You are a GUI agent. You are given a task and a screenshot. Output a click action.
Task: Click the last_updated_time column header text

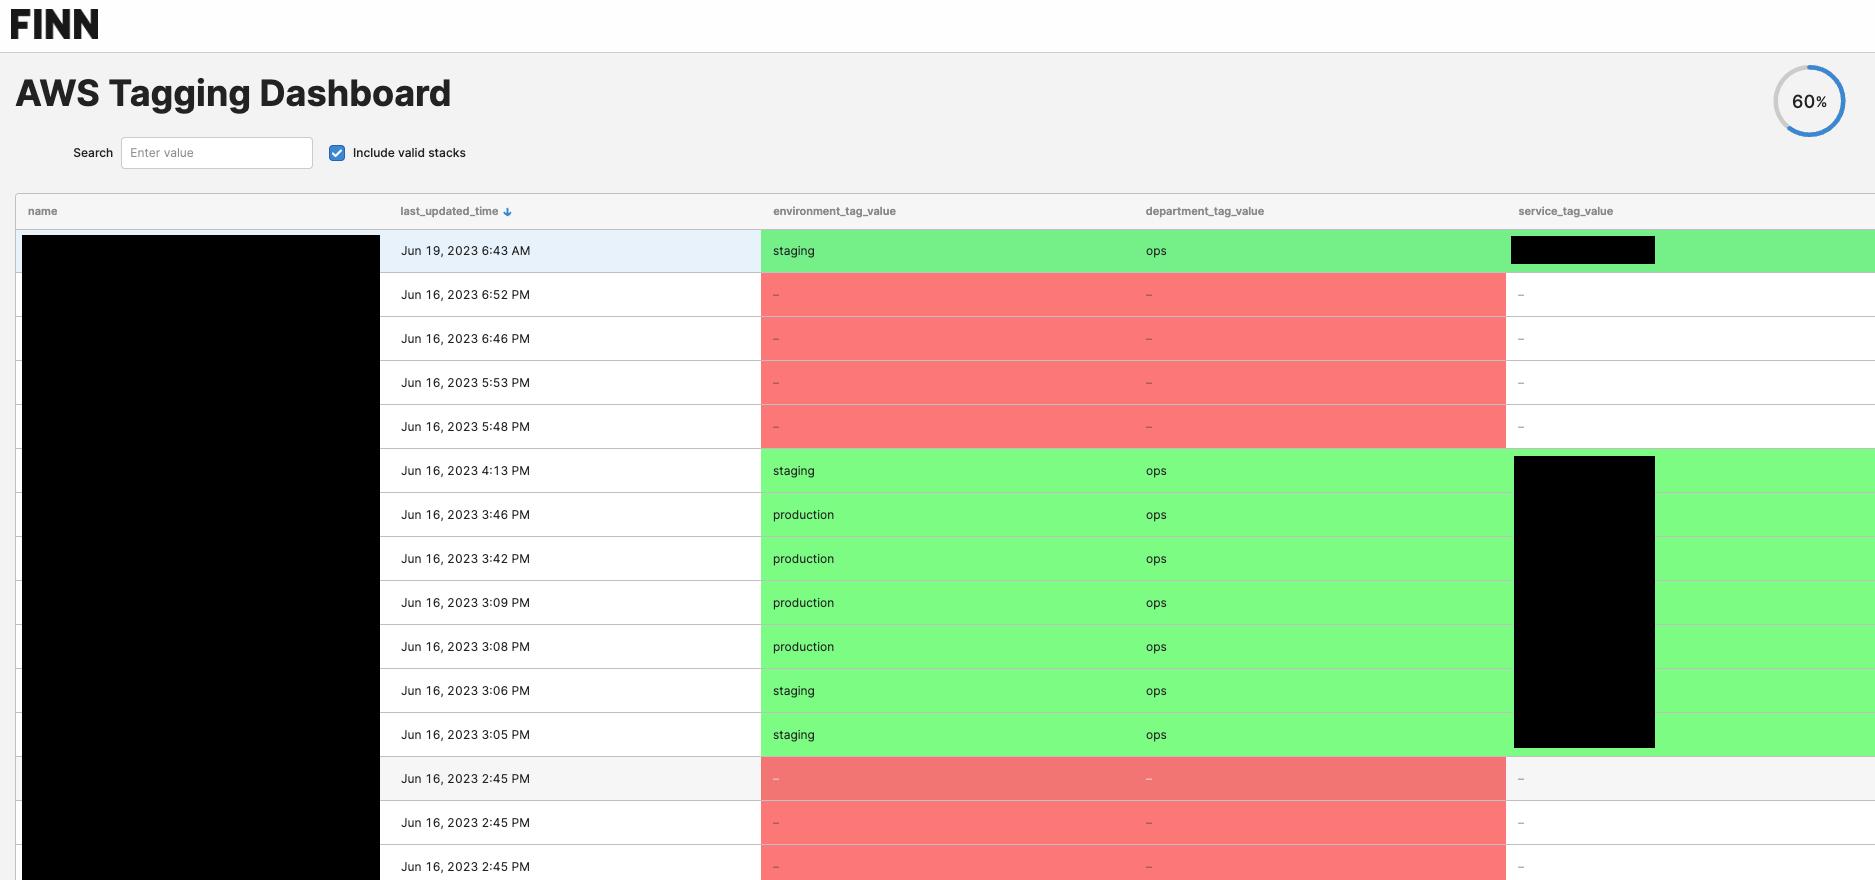point(449,211)
